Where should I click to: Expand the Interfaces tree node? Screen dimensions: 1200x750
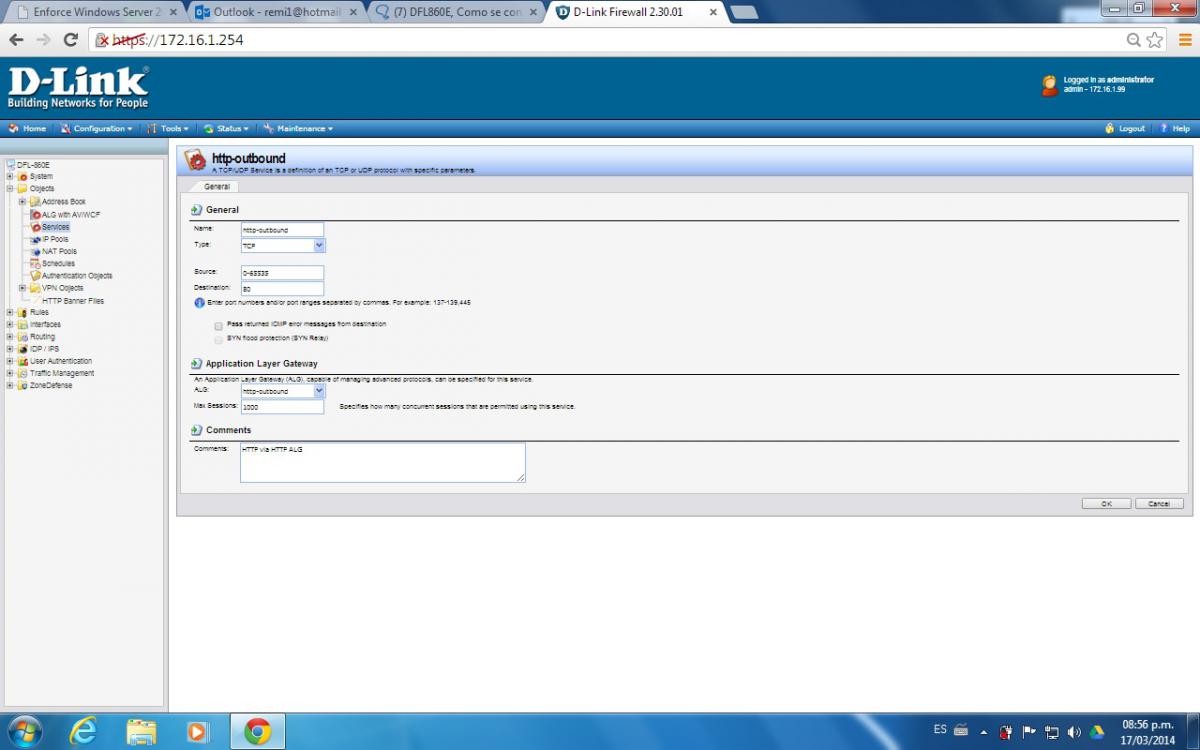[x=11, y=324]
